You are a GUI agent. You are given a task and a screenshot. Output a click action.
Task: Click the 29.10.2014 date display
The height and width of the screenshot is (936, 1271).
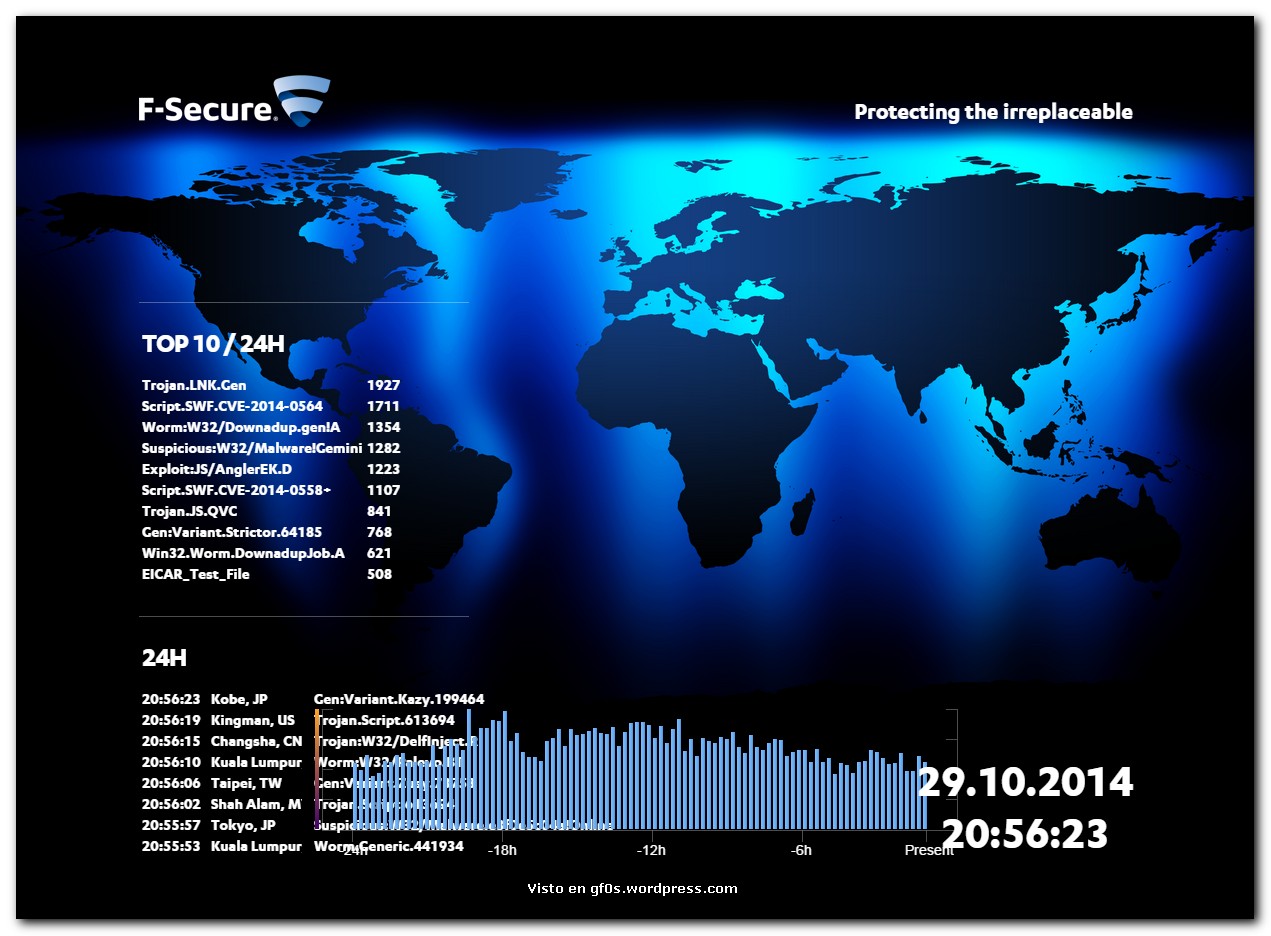pyautogui.click(x=1025, y=782)
